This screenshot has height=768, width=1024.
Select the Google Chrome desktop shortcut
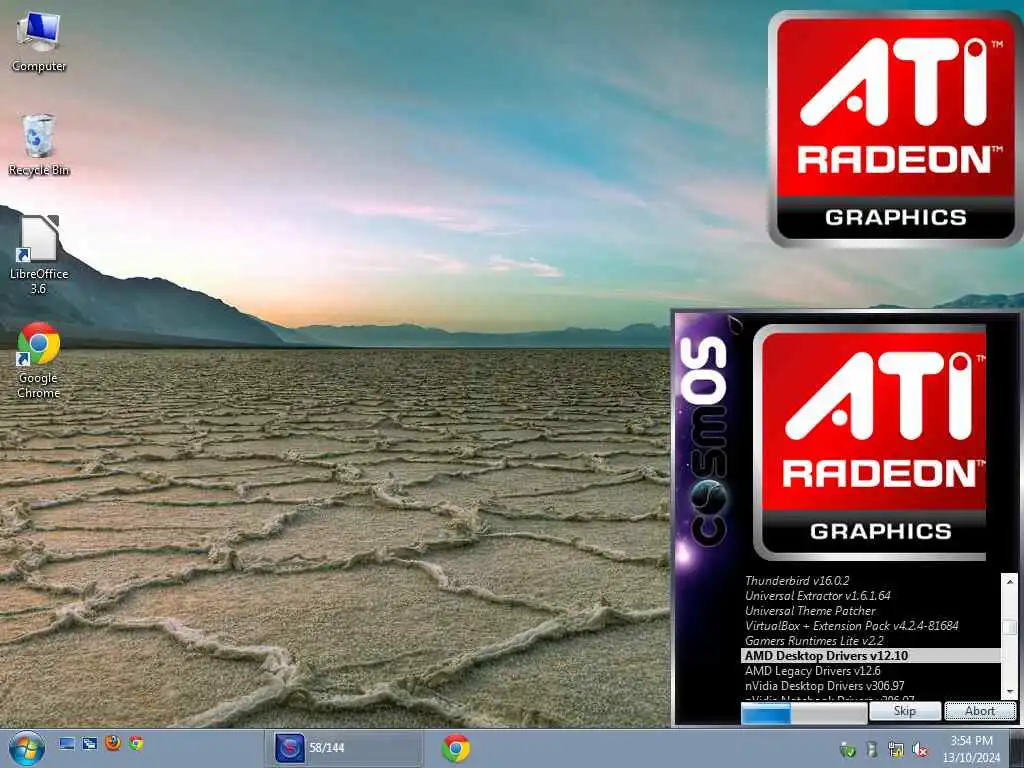click(39, 360)
